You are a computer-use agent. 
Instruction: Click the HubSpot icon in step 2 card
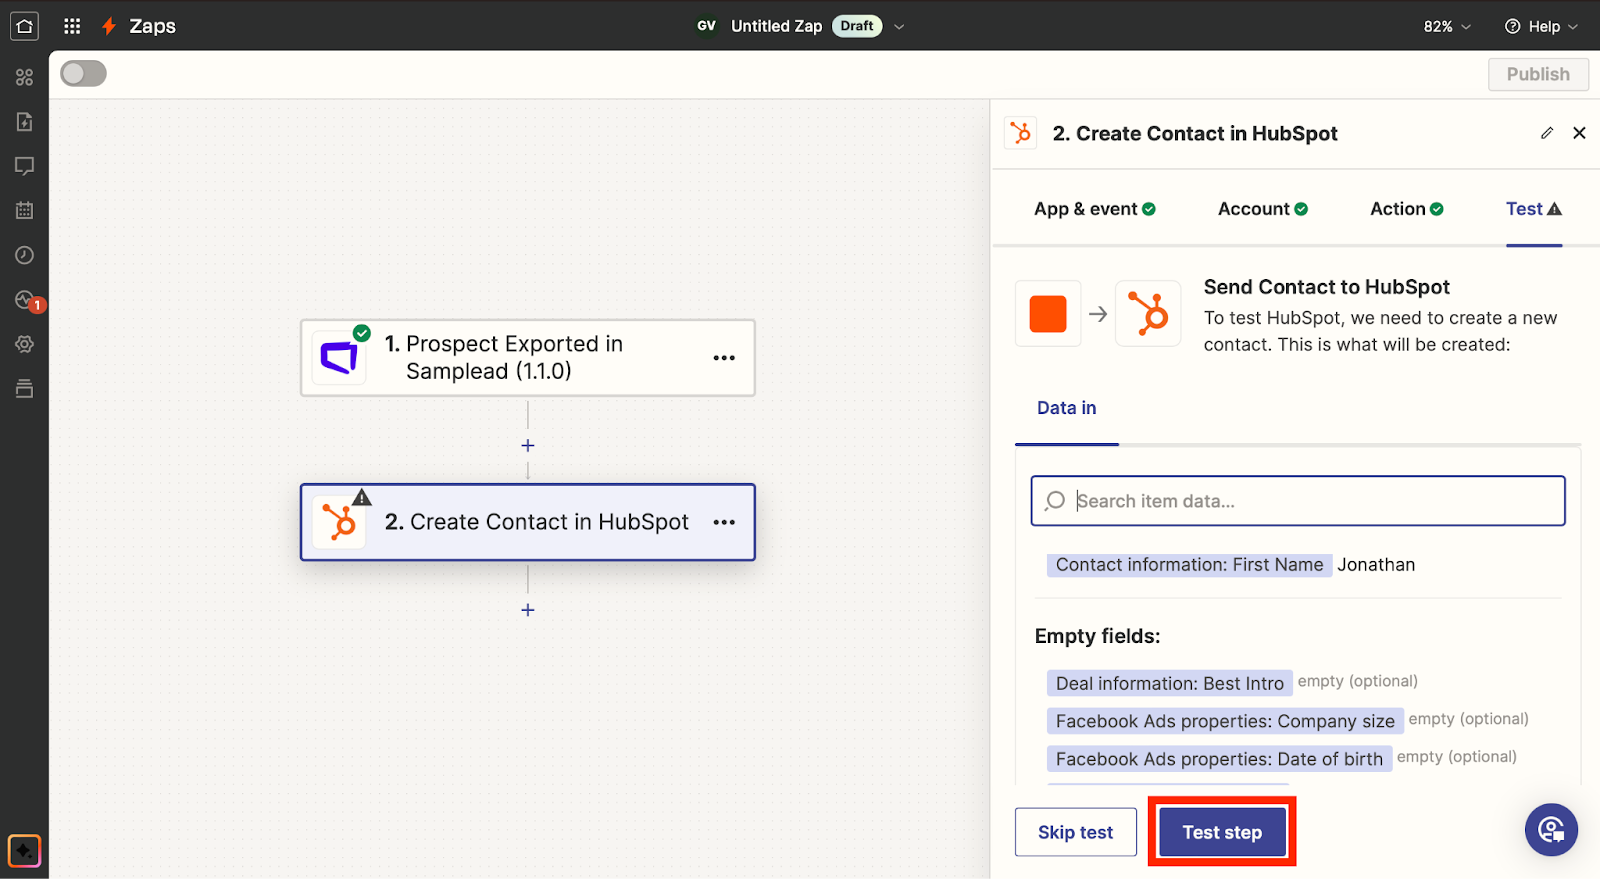pyautogui.click(x=339, y=522)
